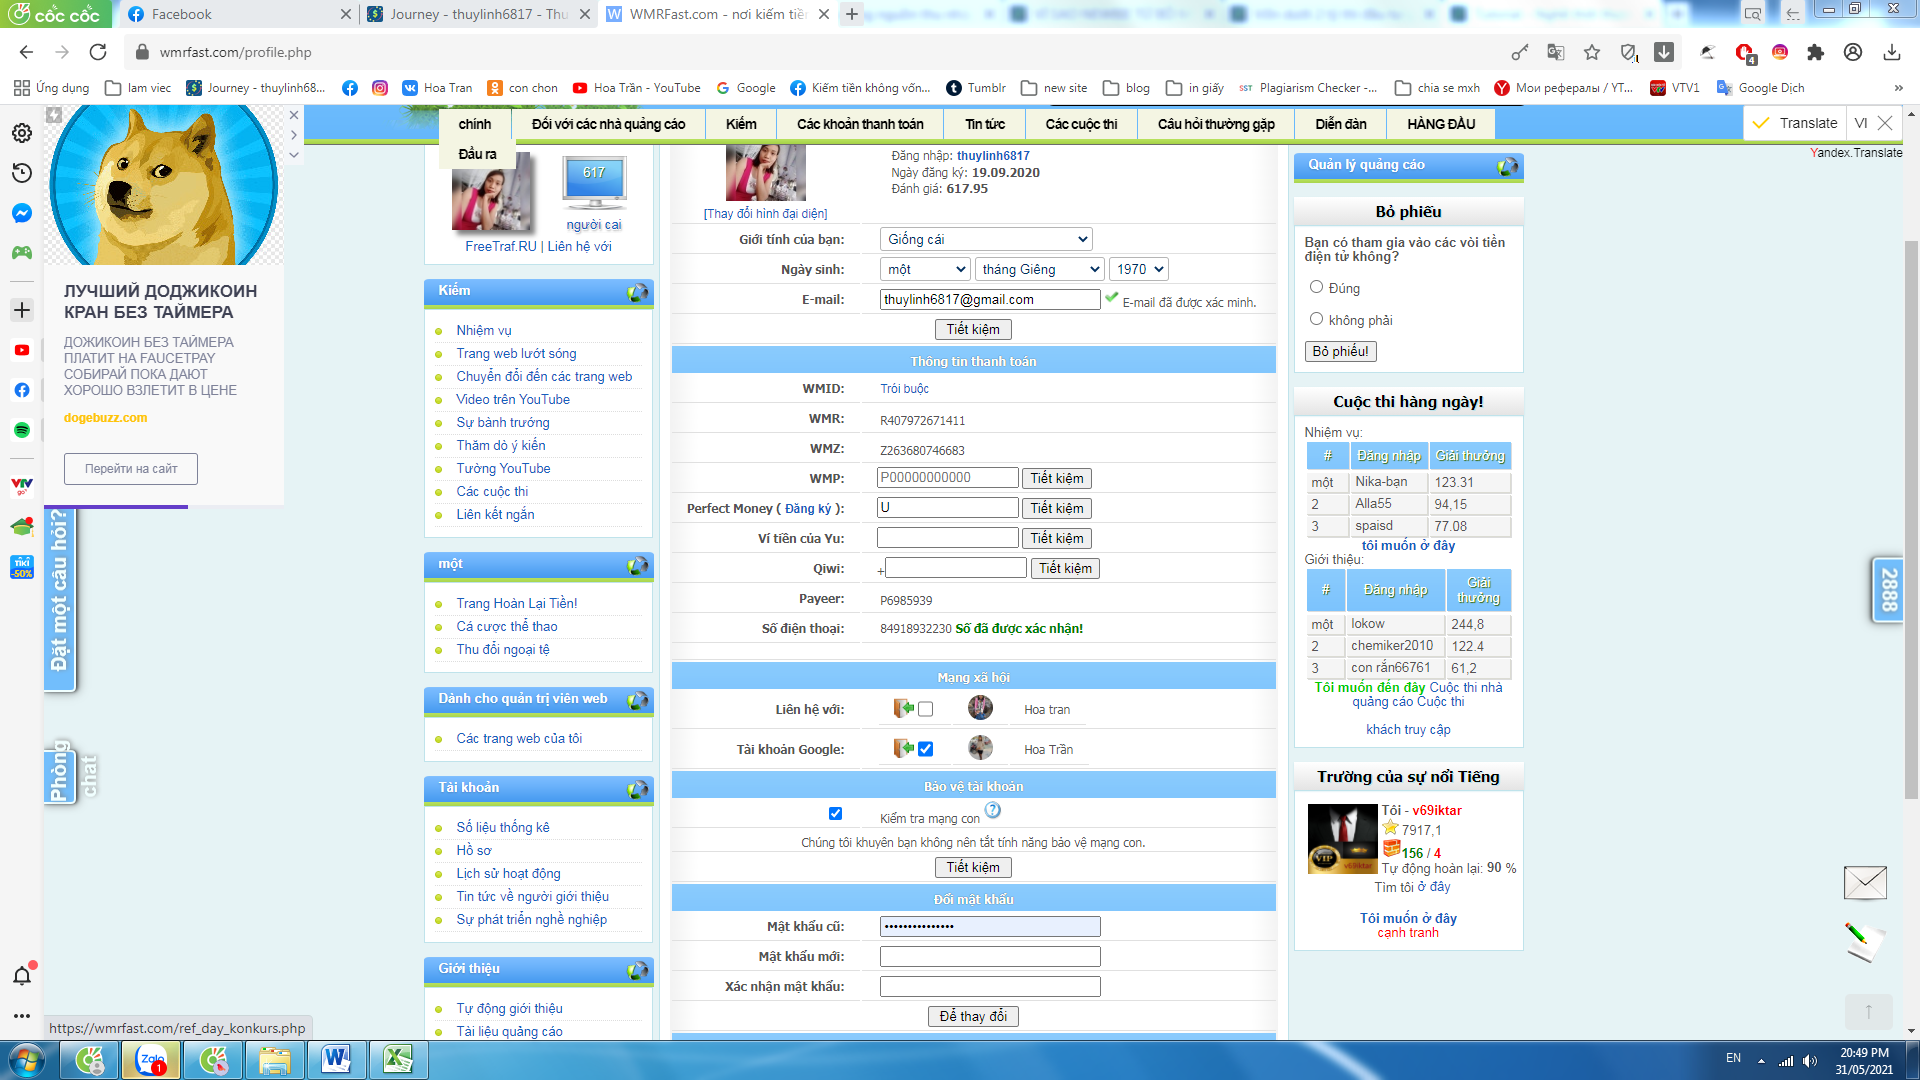Select the 'Đúng' poll radio option
This screenshot has height=1080, width=1920.
click(x=1316, y=287)
